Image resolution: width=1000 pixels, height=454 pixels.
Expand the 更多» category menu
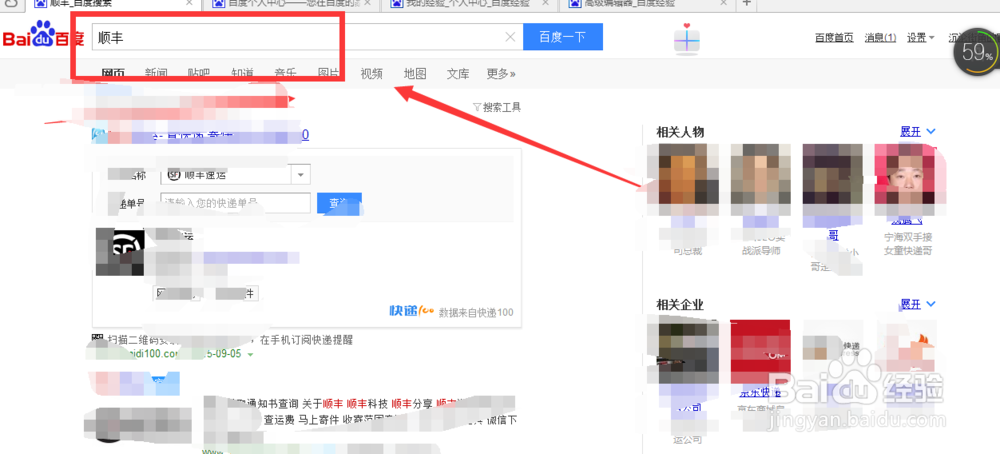501,74
